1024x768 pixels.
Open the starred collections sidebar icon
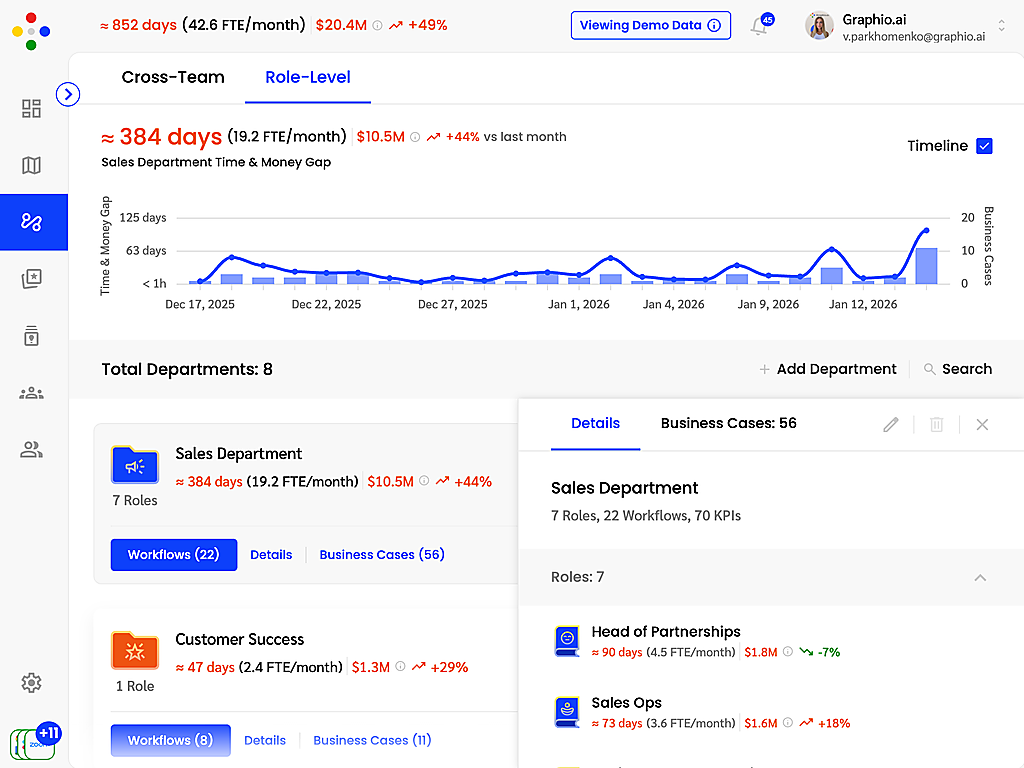(31, 279)
